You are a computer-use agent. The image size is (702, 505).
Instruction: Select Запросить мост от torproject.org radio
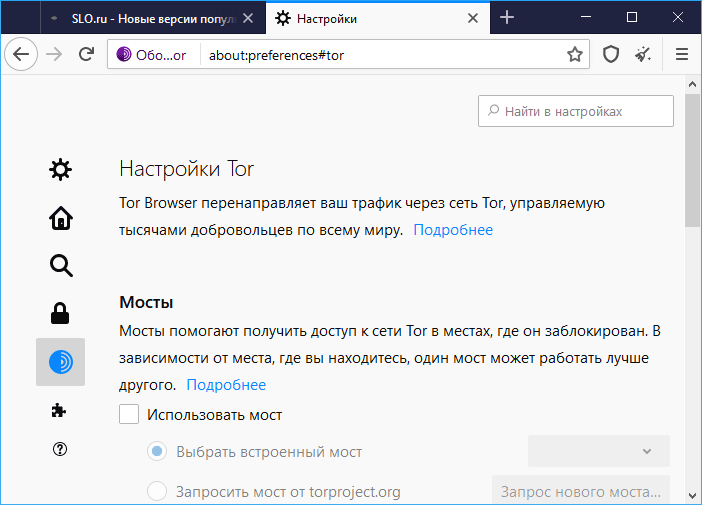157,491
